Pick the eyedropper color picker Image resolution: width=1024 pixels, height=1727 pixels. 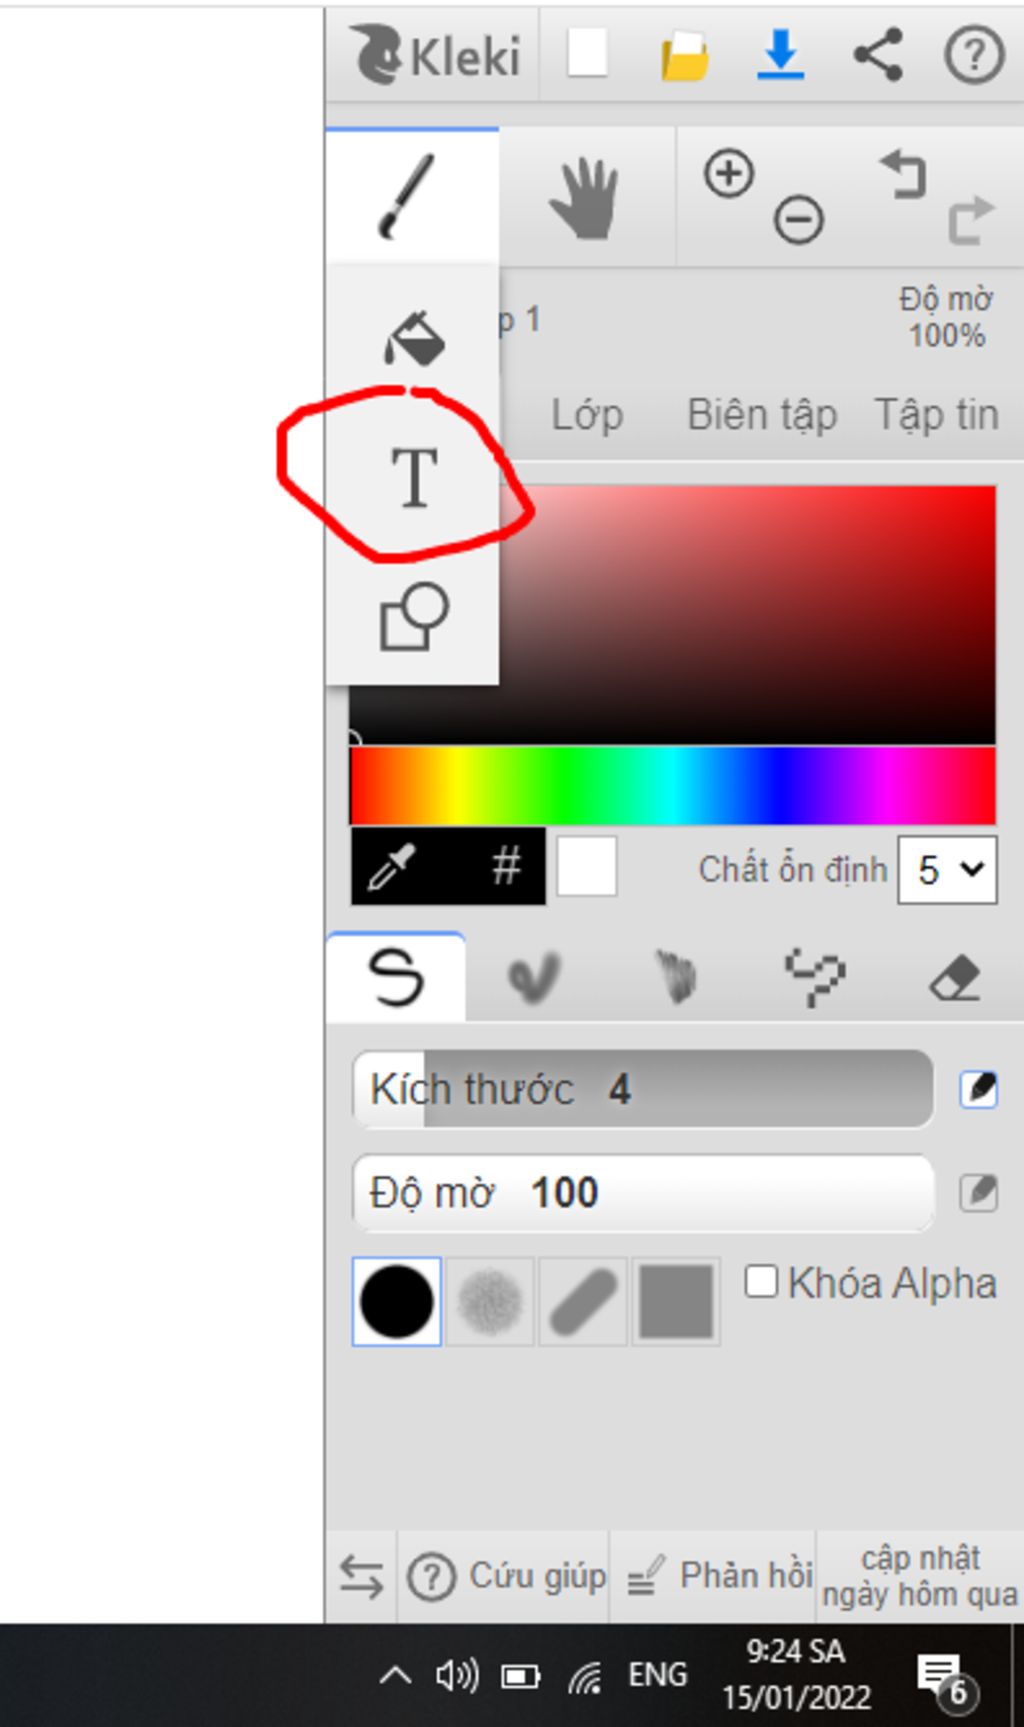coord(391,866)
